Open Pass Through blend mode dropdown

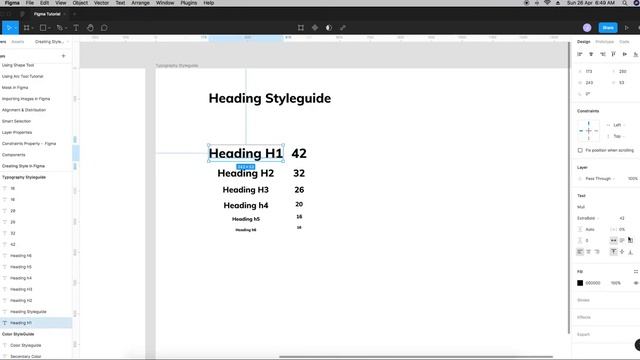click(600, 179)
